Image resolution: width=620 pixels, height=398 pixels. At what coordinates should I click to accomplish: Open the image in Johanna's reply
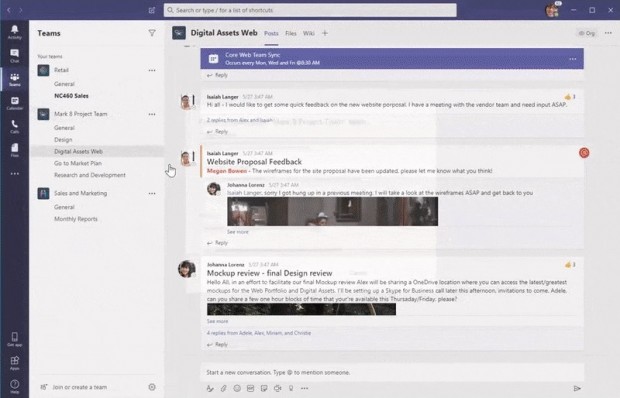333,211
